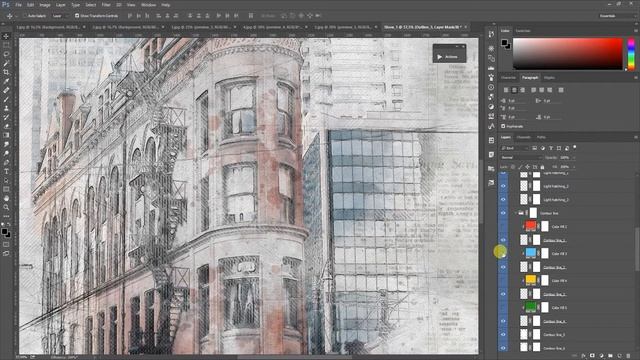Open the layer Fill dropdown arrow

point(574,167)
